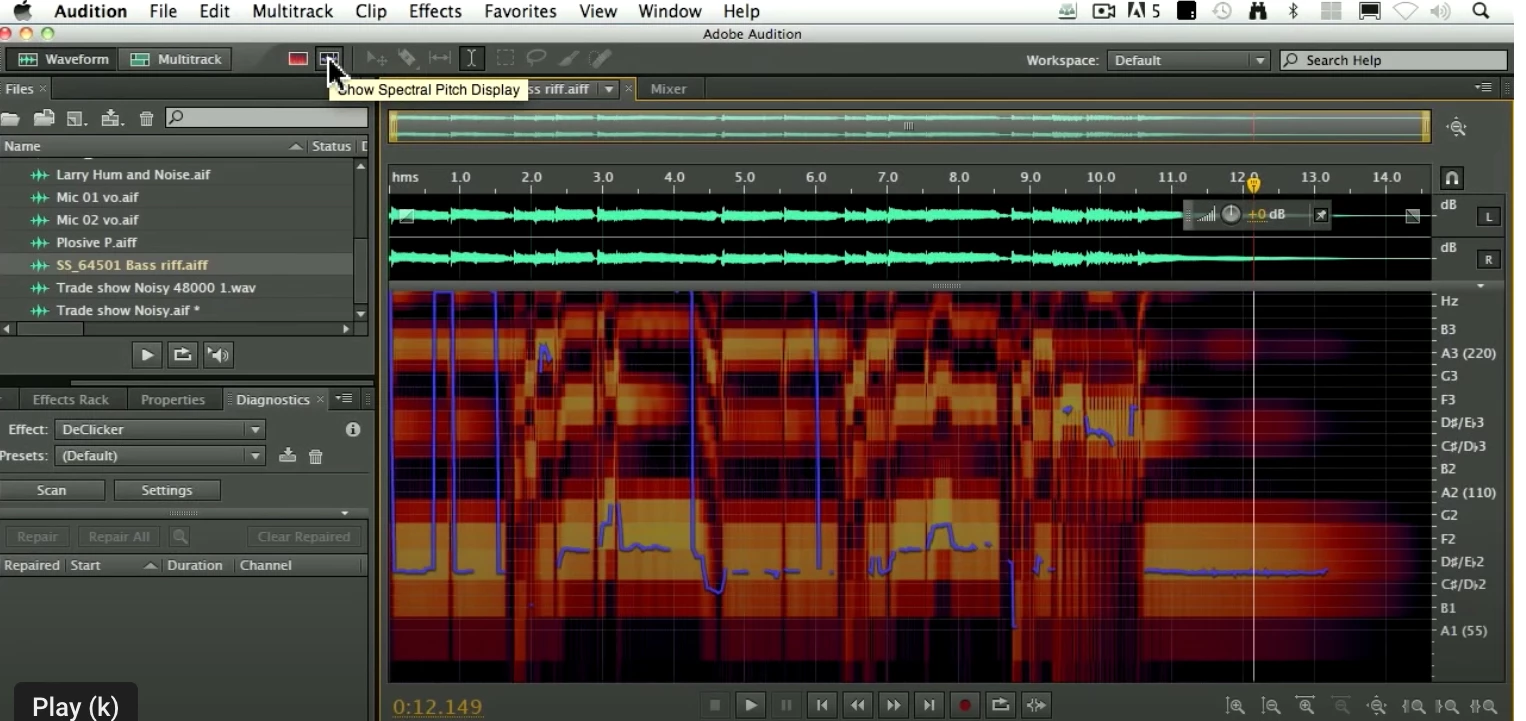Toggle the headphone snapping icon beside timeline
The width and height of the screenshot is (1526, 721).
(x=1451, y=179)
